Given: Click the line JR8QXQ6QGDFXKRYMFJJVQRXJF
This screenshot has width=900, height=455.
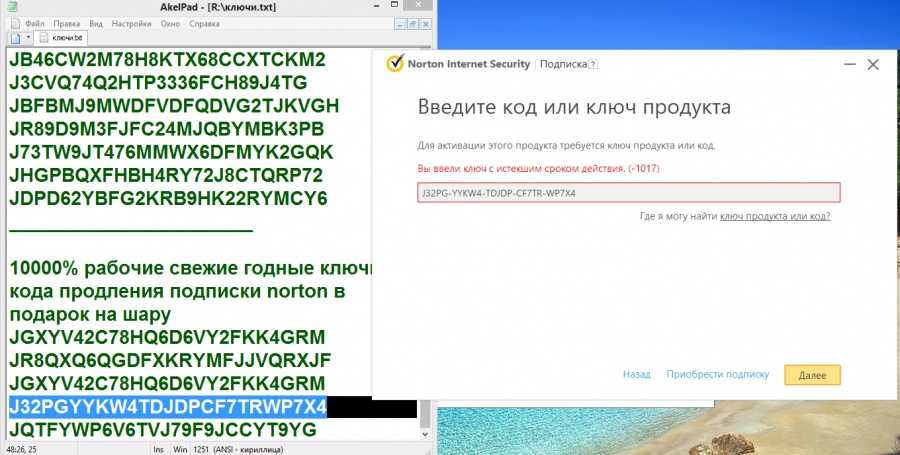Looking at the screenshot, I should point(170,360).
